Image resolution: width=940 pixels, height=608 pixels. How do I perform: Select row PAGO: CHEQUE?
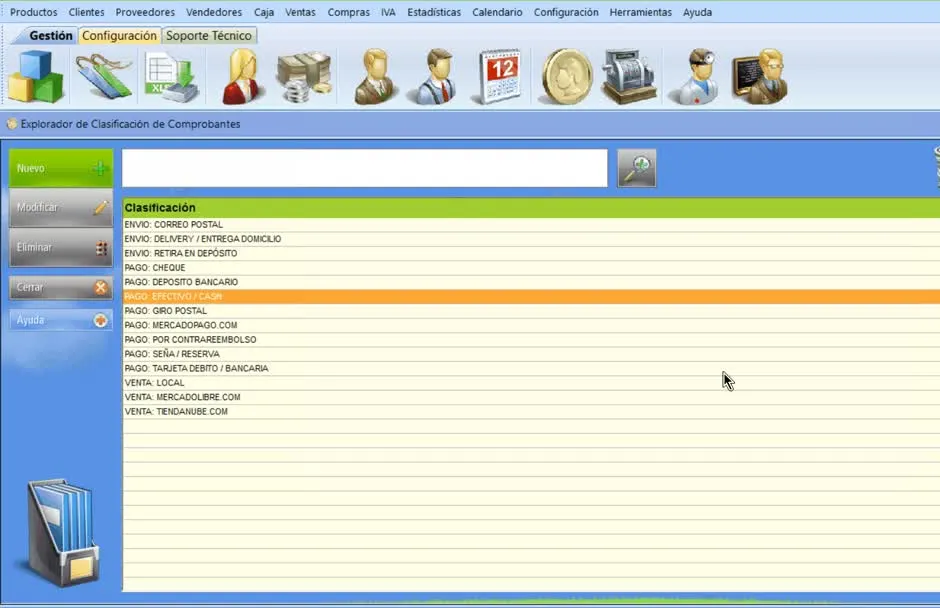click(531, 268)
